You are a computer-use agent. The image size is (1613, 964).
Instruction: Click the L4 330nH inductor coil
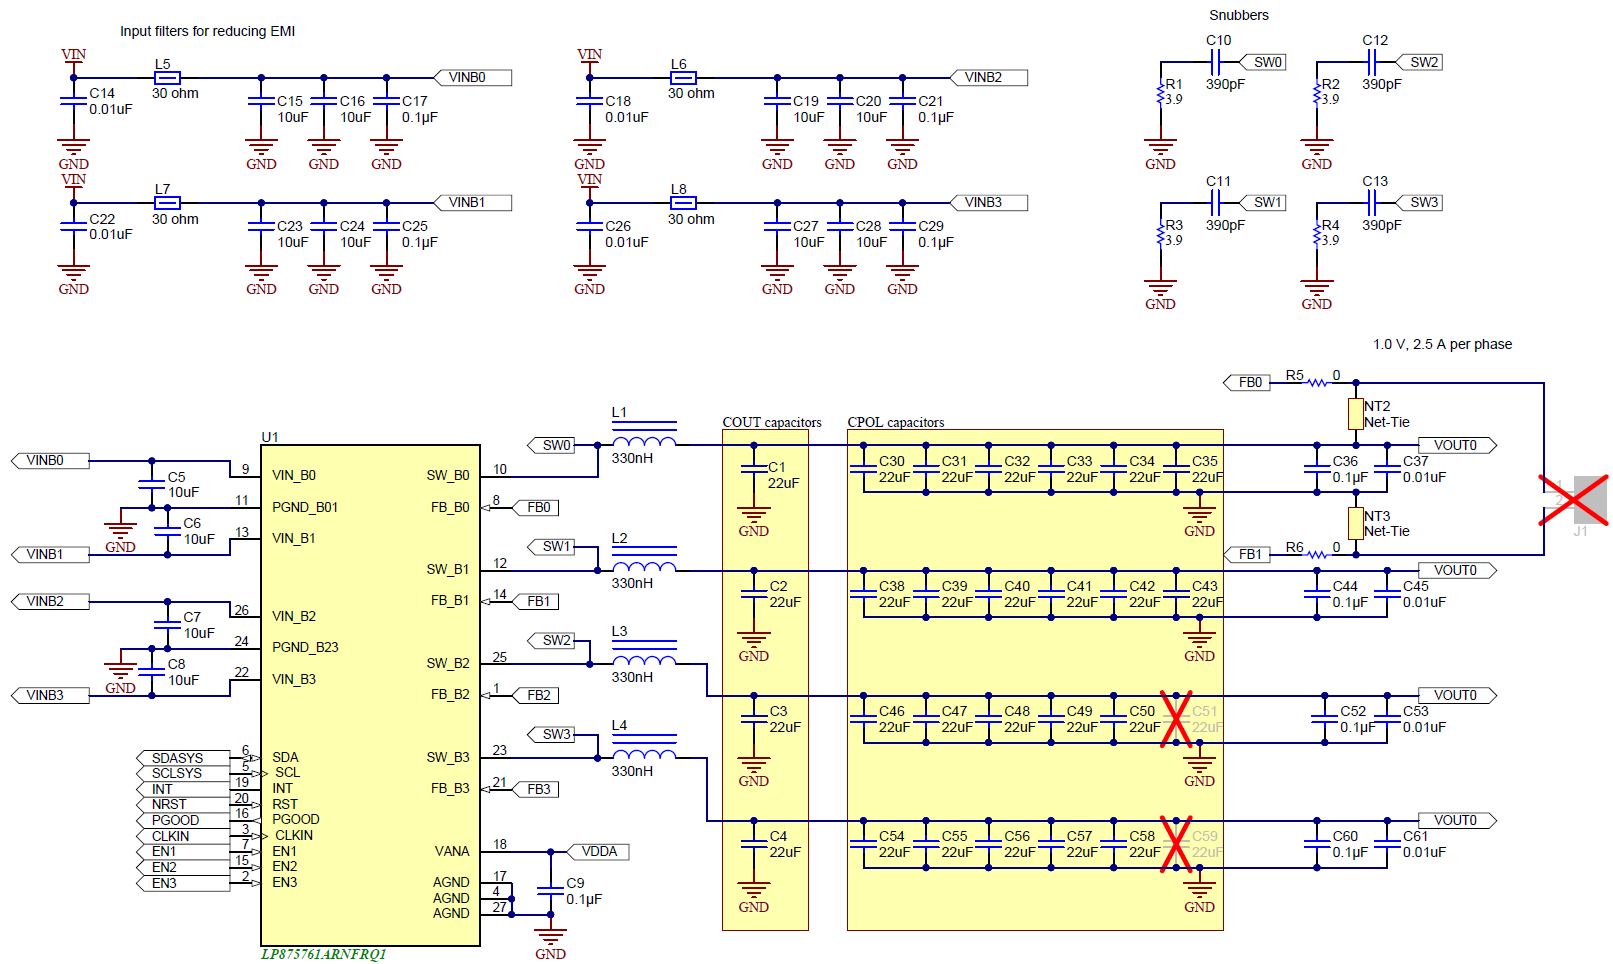click(x=644, y=748)
